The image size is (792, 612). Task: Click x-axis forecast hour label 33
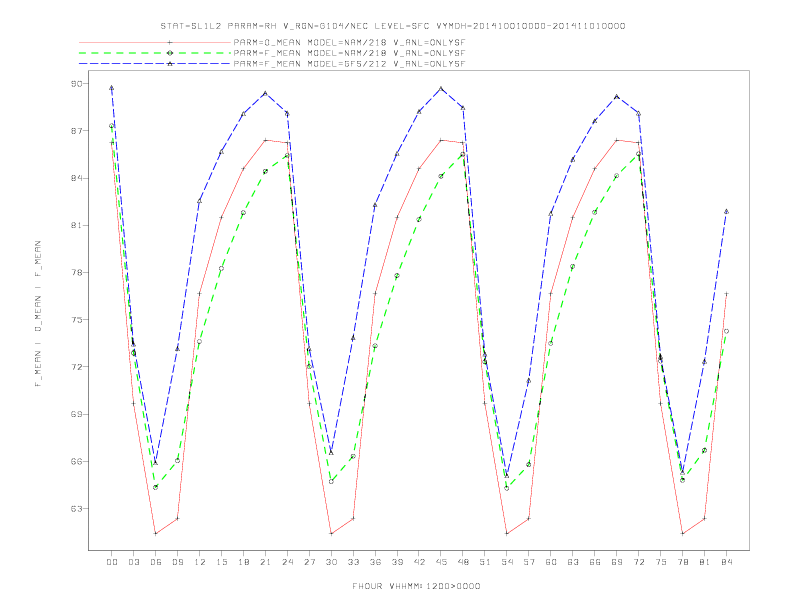pyautogui.click(x=353, y=562)
